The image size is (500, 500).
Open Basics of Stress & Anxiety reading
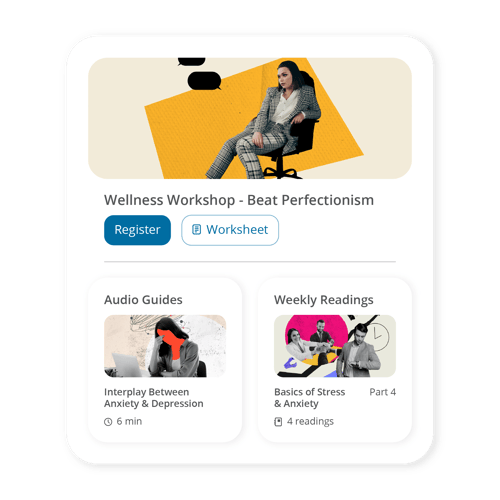pyautogui.click(x=309, y=398)
